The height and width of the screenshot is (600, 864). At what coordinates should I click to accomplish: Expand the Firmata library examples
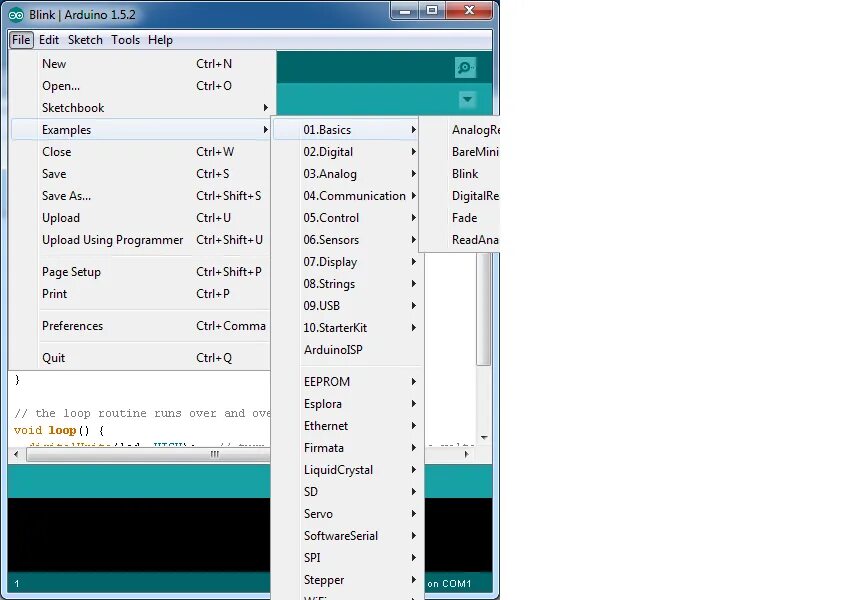[347, 448]
